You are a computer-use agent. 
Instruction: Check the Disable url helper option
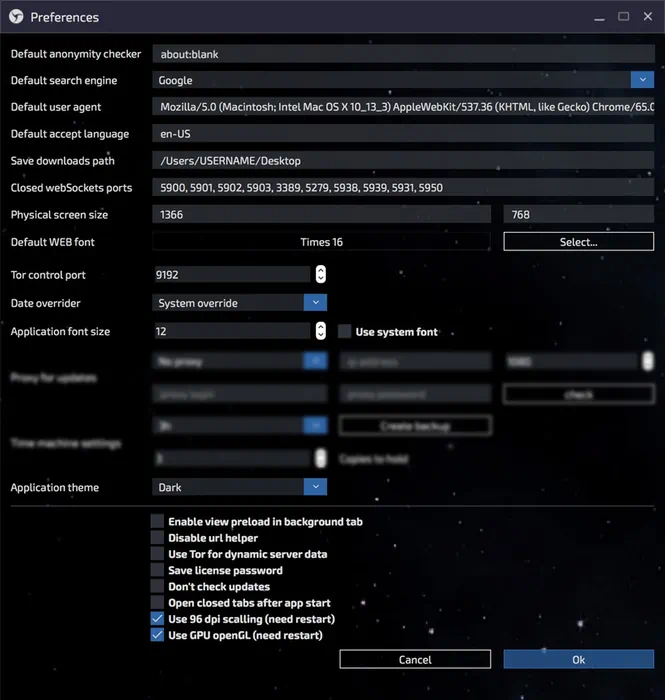coord(157,538)
